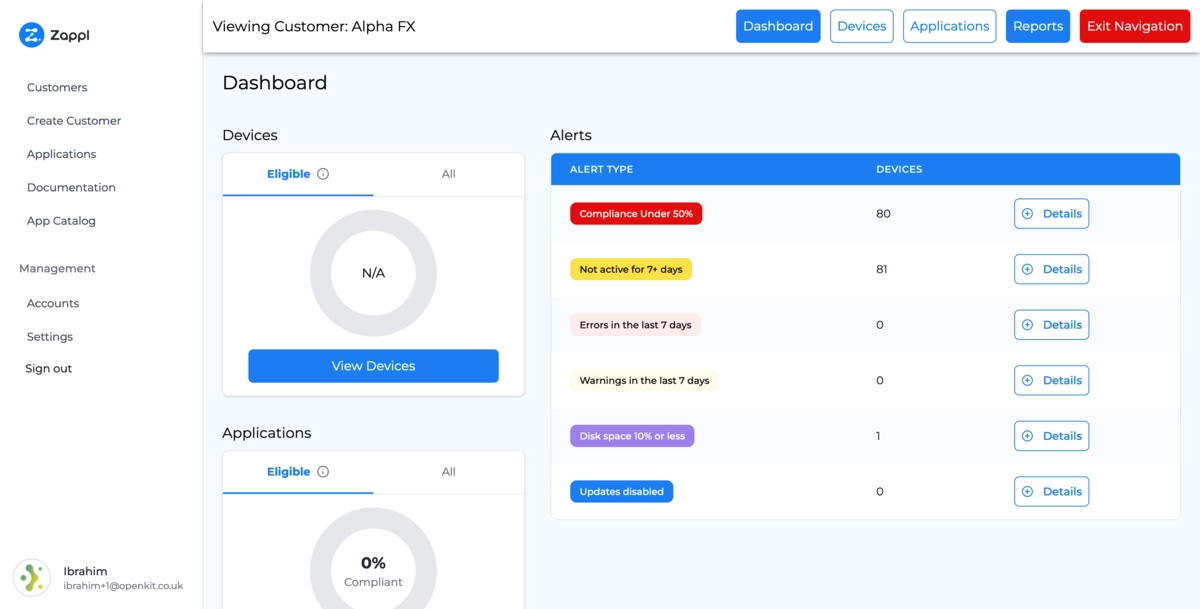Switch to the All tab under Devices
This screenshot has width=1200, height=609.
click(x=448, y=172)
